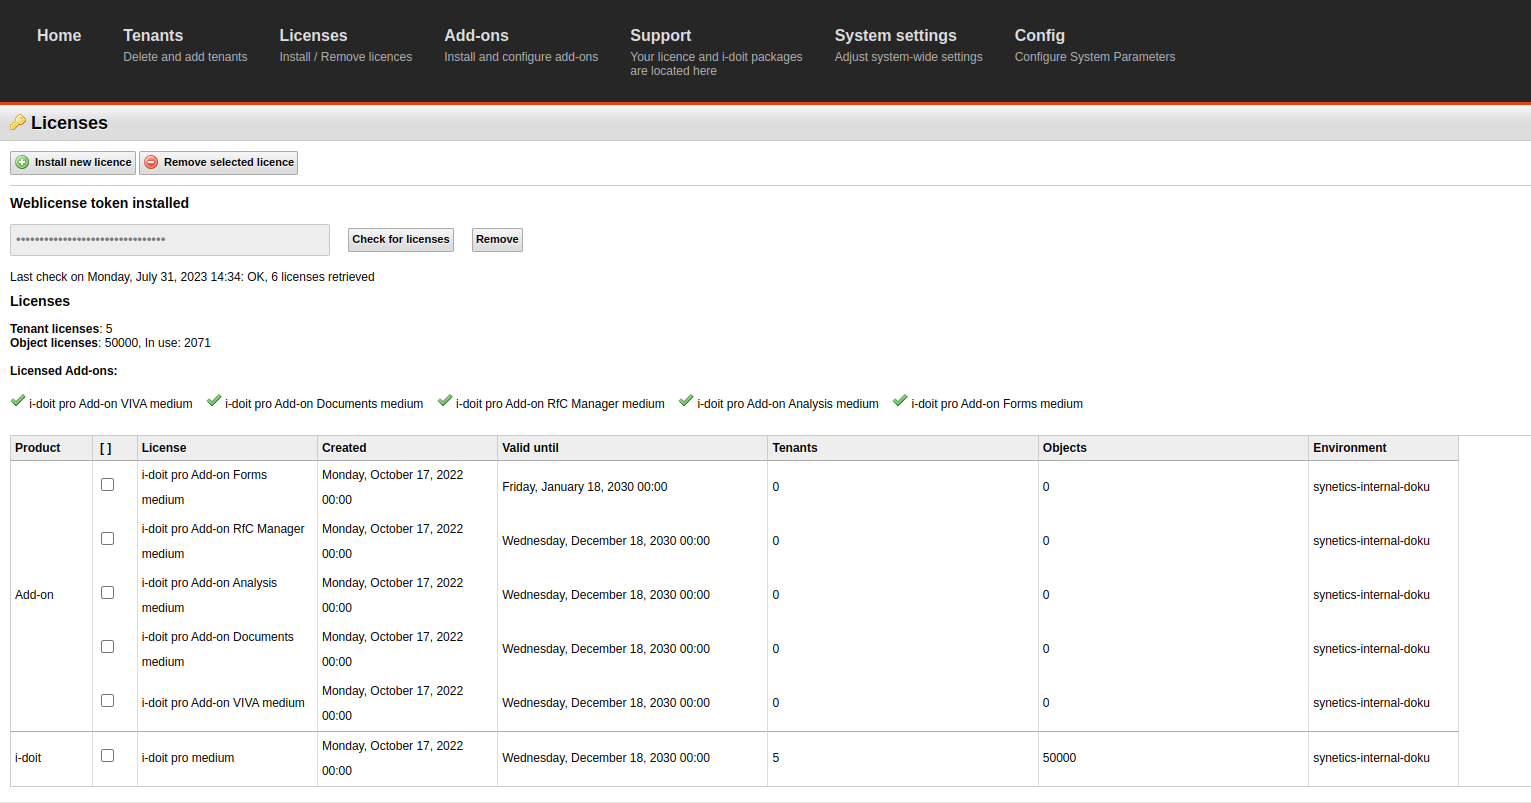Click the 'Object licenses: 50000' line
The width and height of the screenshot is (1531, 803).
[110, 343]
